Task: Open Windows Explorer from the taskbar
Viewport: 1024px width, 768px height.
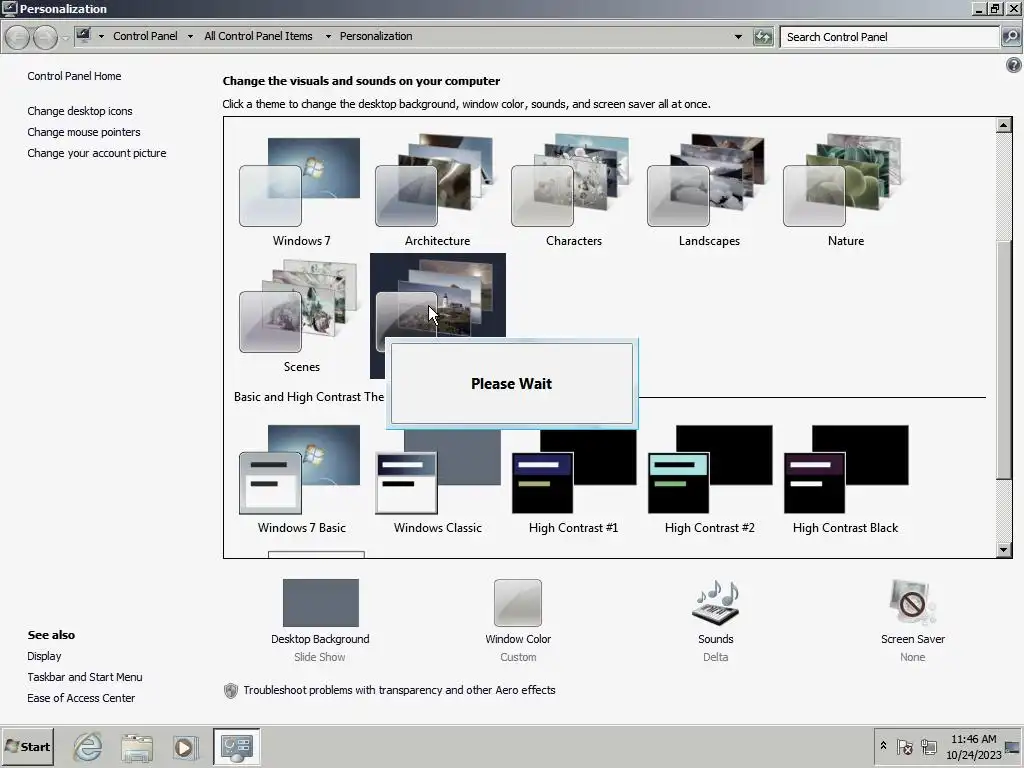Action: (136, 746)
